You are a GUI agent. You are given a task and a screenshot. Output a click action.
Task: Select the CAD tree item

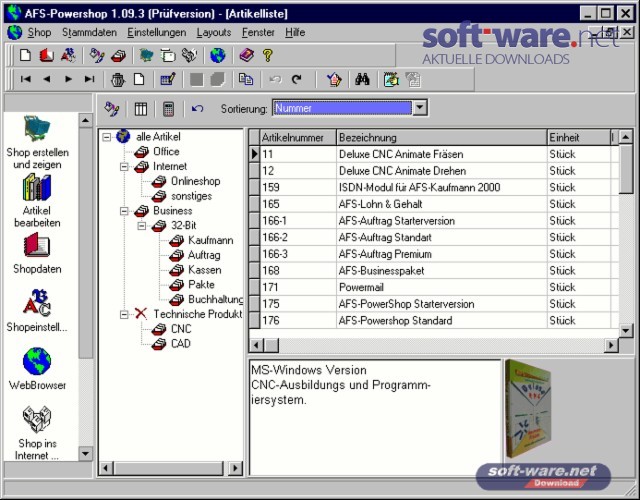tap(181, 344)
